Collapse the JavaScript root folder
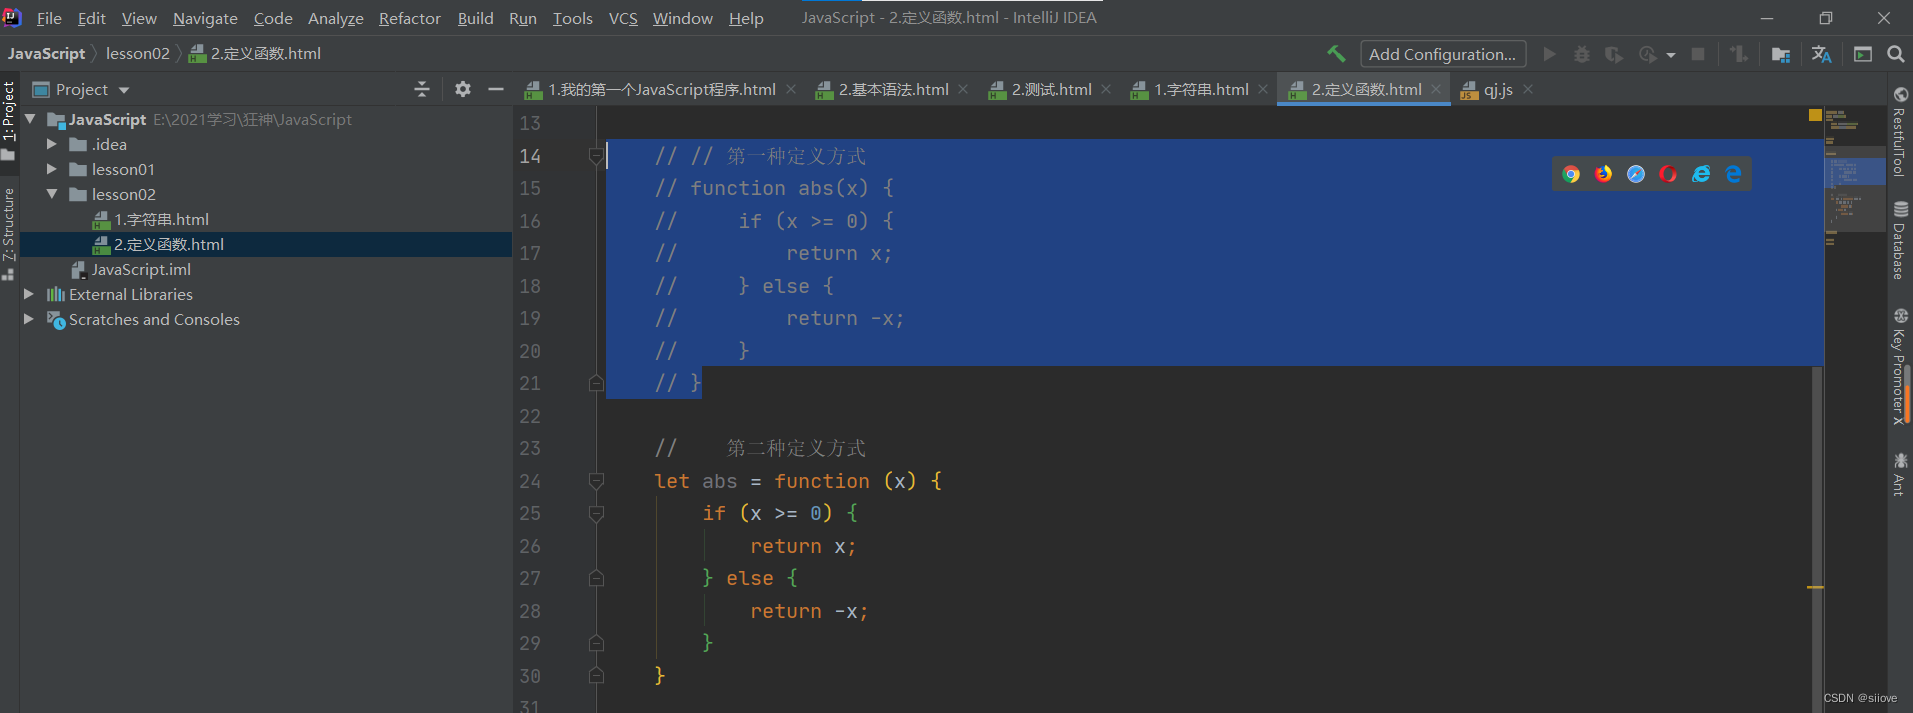 (30, 119)
